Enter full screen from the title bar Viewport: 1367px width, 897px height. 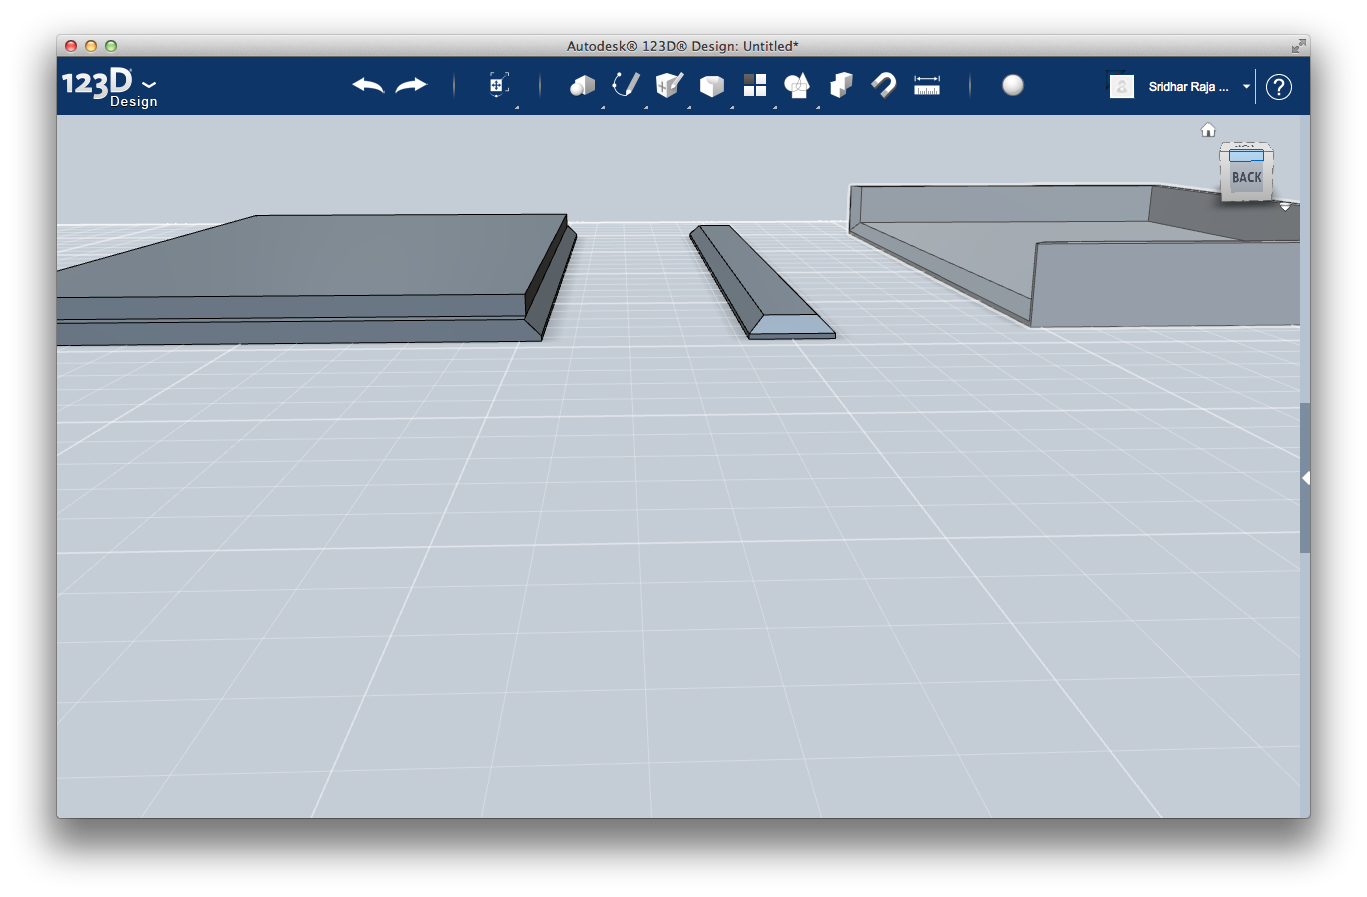pyautogui.click(x=1298, y=46)
